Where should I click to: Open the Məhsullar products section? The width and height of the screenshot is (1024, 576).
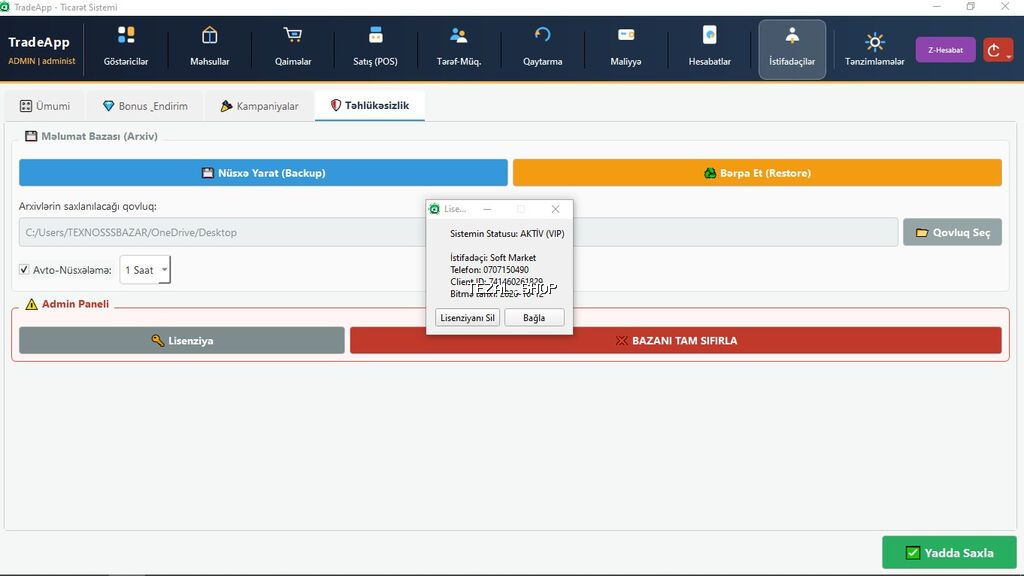pos(209,47)
